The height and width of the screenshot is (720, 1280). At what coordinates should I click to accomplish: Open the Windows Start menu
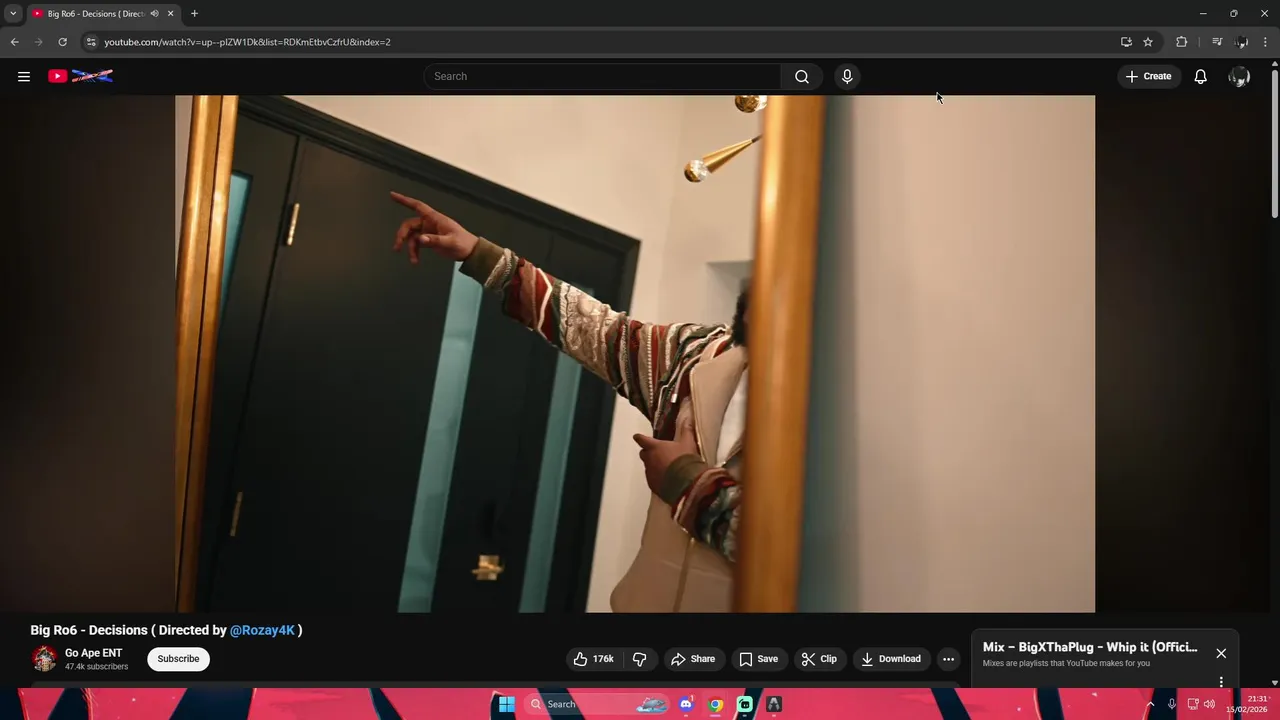(507, 704)
